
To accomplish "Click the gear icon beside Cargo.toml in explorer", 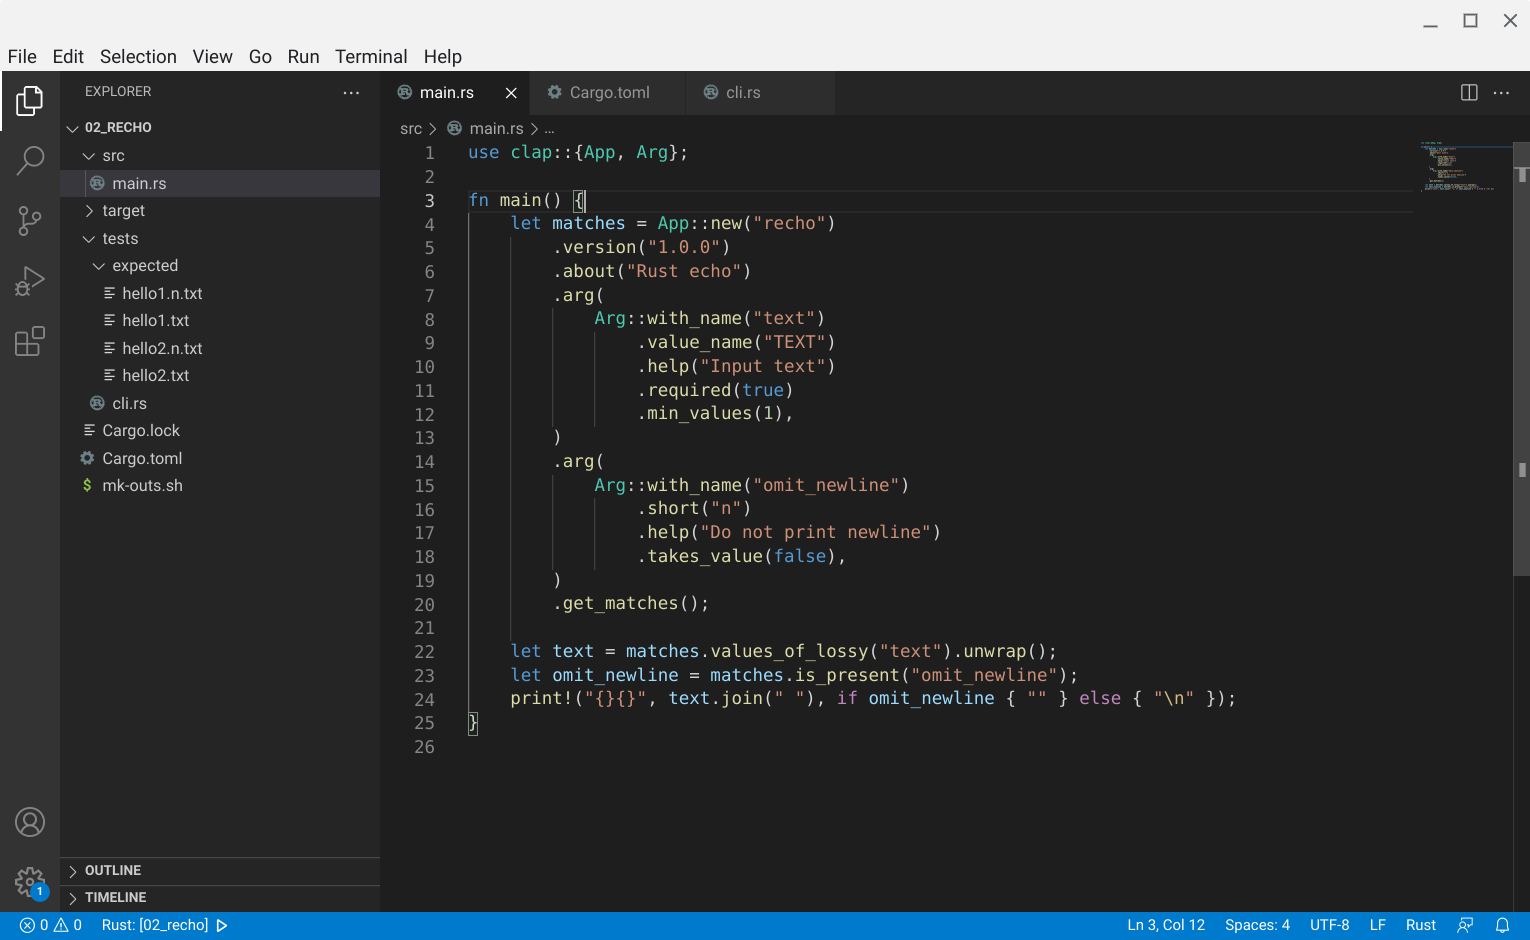I will (x=87, y=458).
